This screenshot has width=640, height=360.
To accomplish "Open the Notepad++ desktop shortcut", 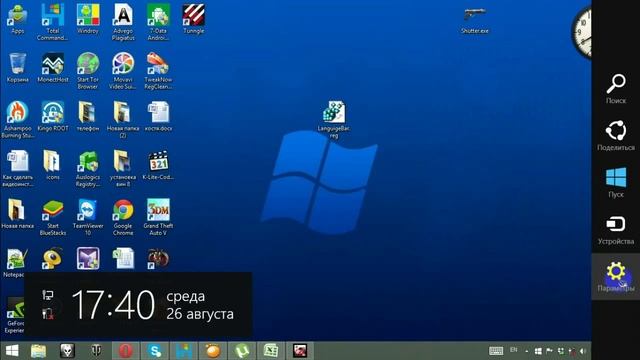I will (16, 263).
